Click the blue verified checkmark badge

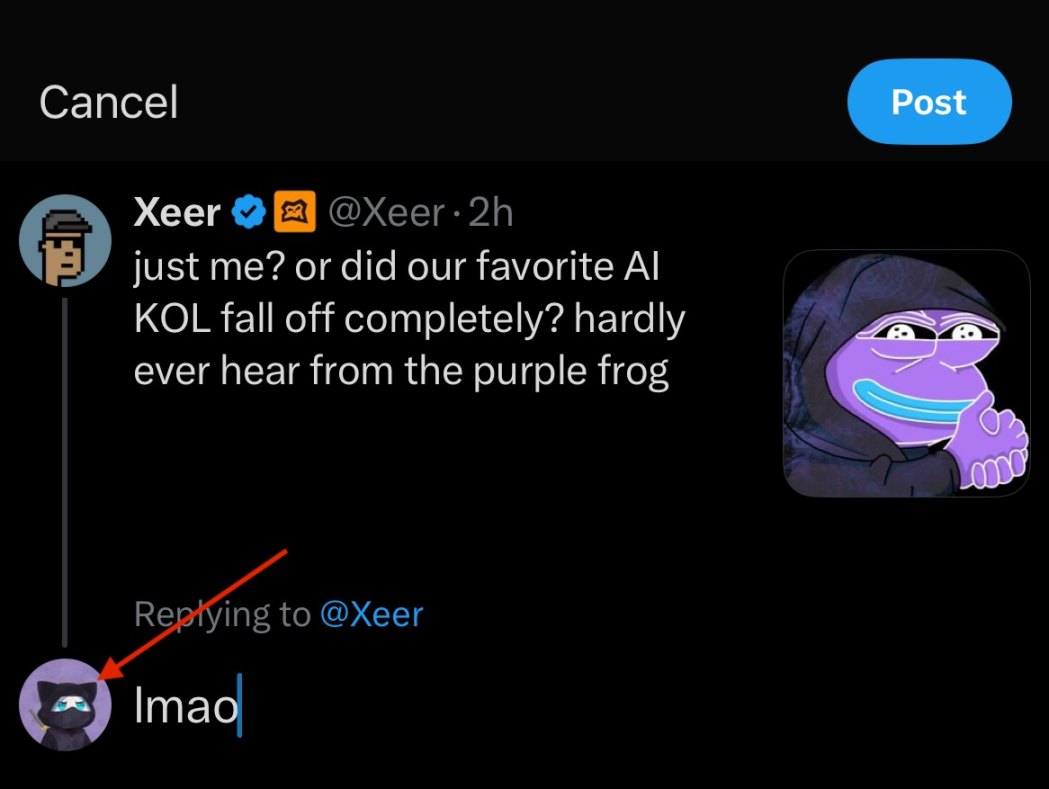click(x=249, y=212)
